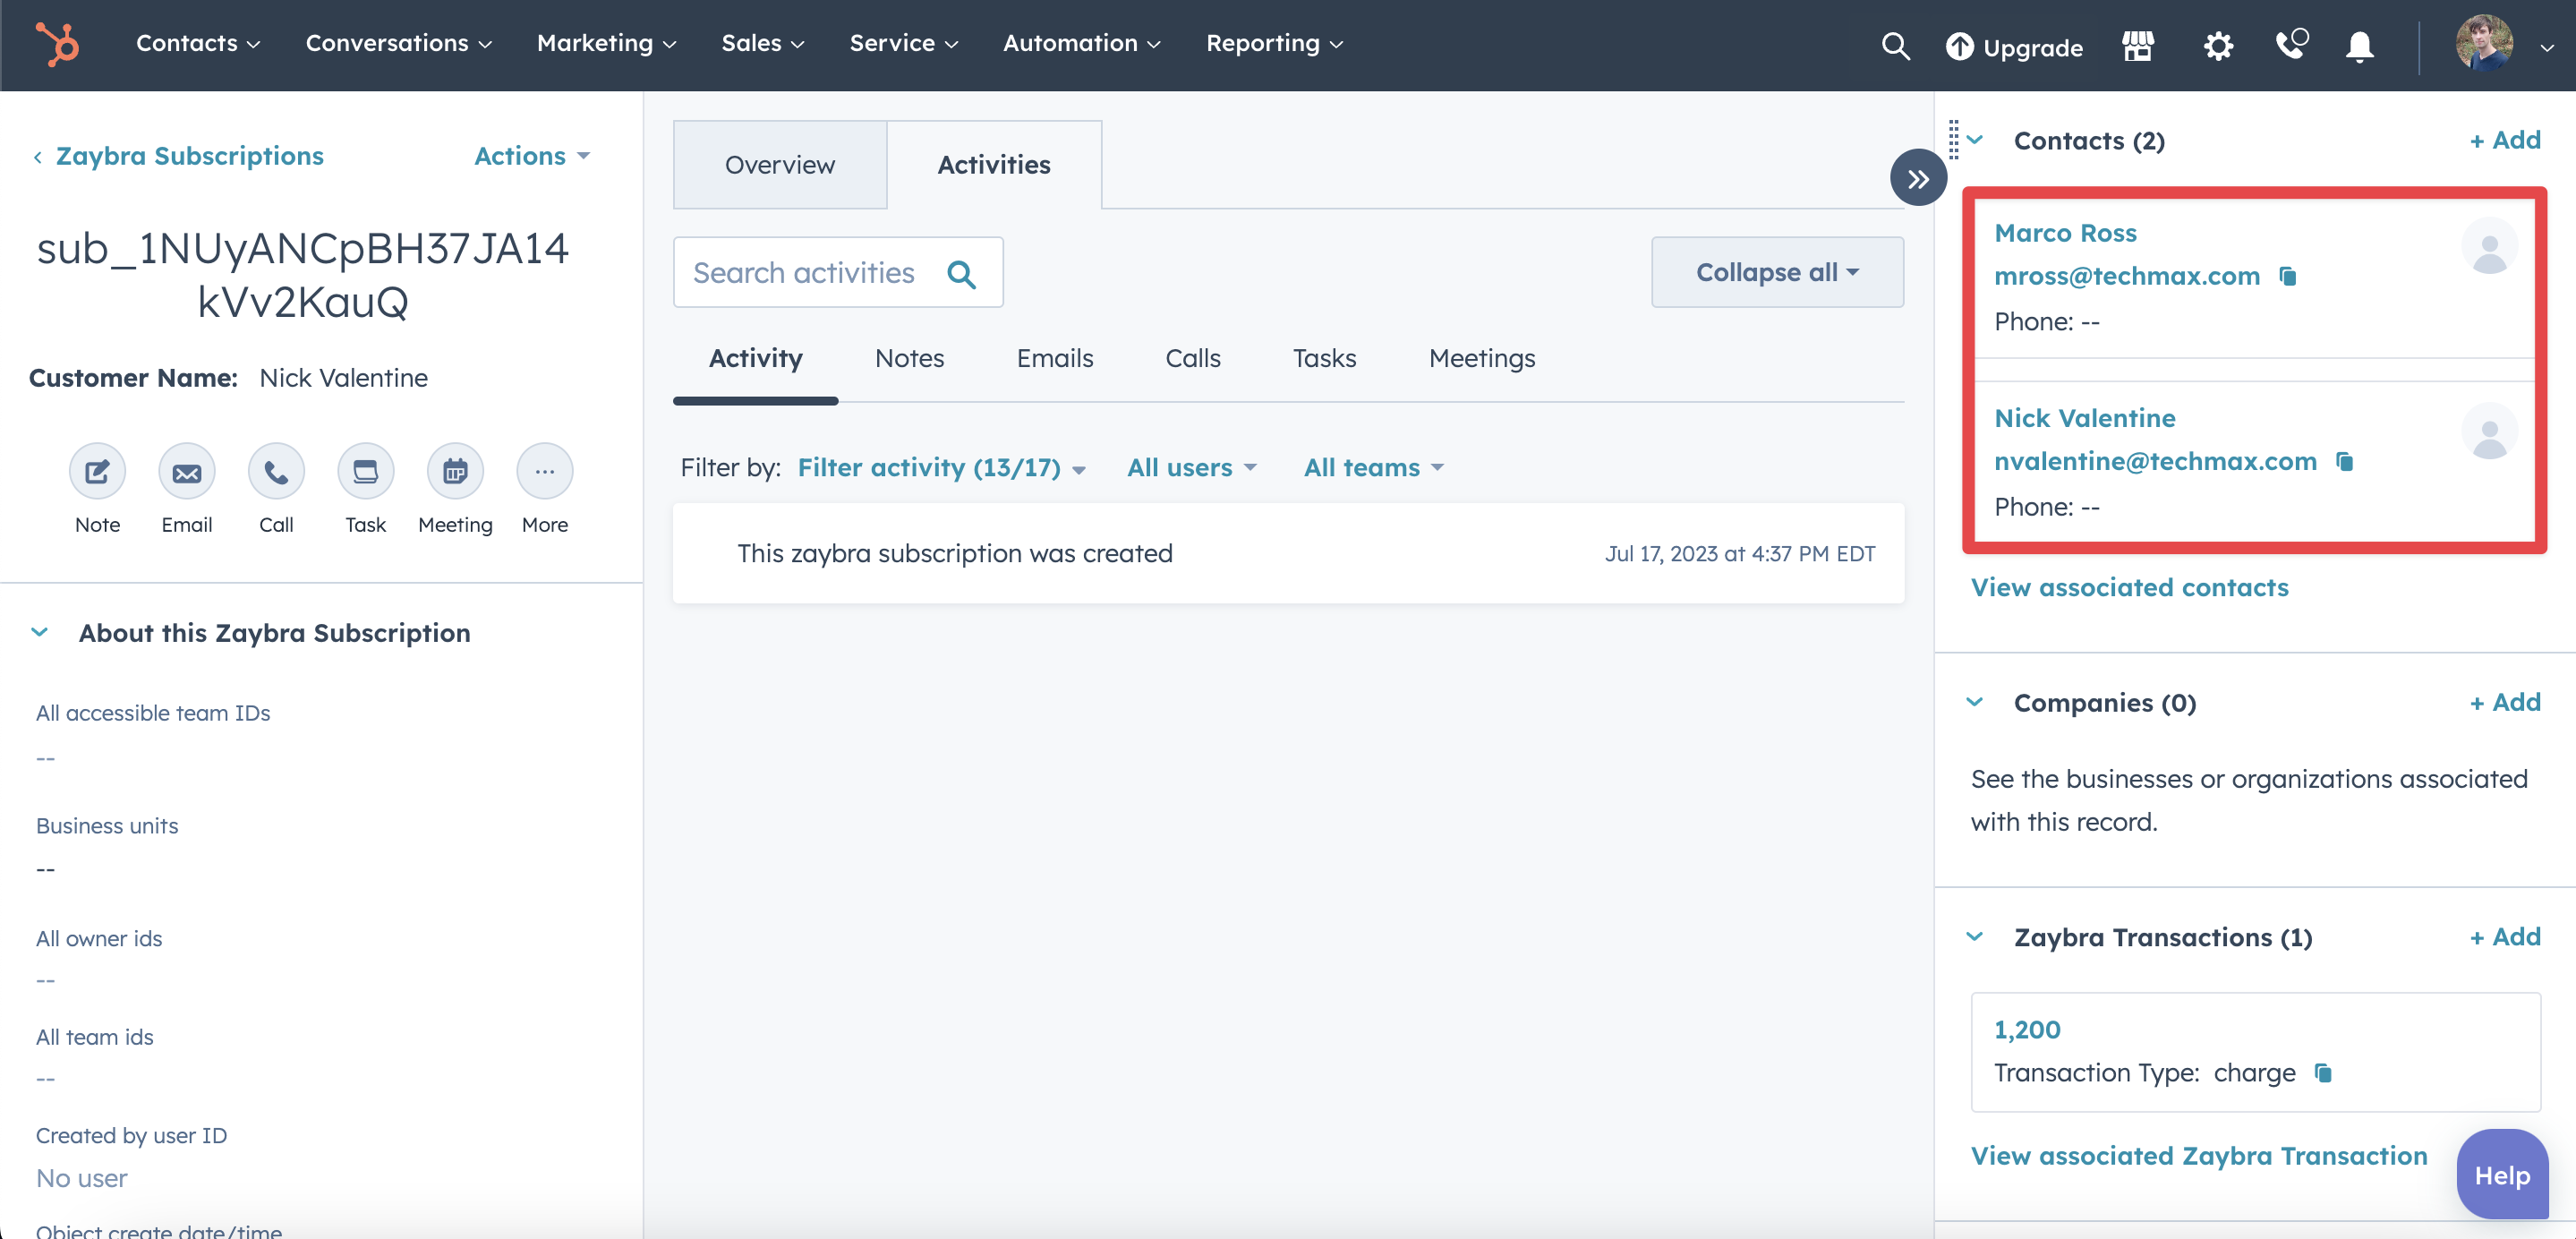Switch to the Calls sub-tab

pyautogui.click(x=1193, y=358)
